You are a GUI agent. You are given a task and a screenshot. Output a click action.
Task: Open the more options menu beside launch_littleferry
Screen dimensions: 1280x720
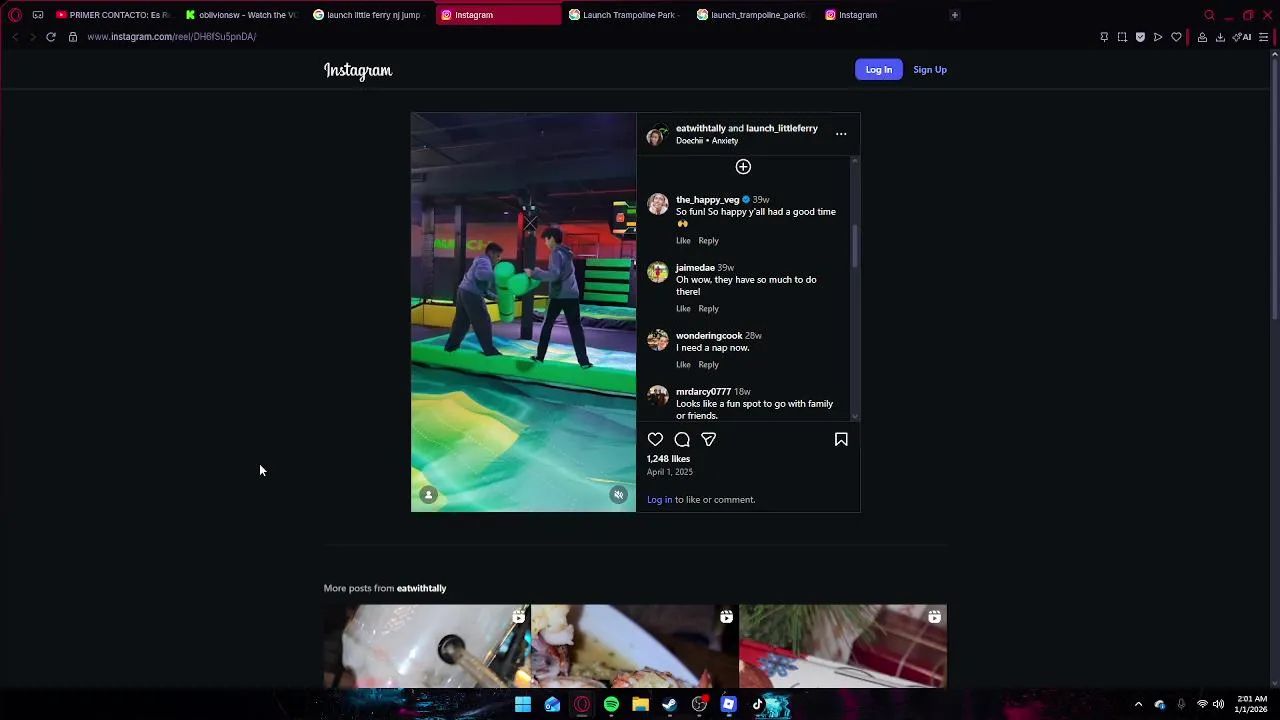[x=841, y=134]
